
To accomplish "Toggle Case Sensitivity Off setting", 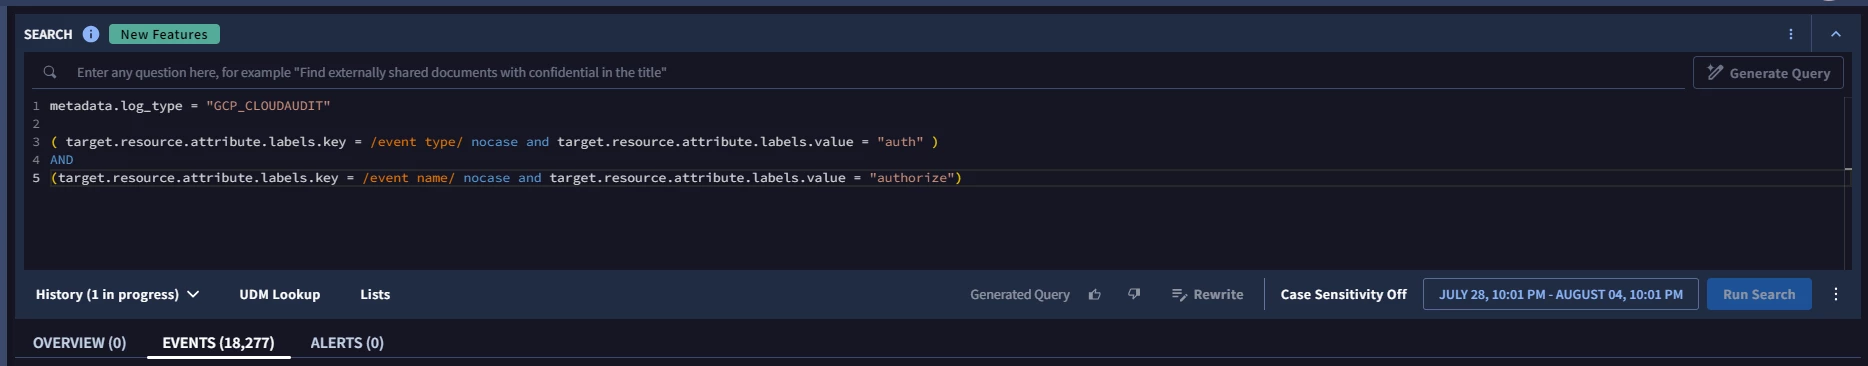I will click(x=1343, y=294).
